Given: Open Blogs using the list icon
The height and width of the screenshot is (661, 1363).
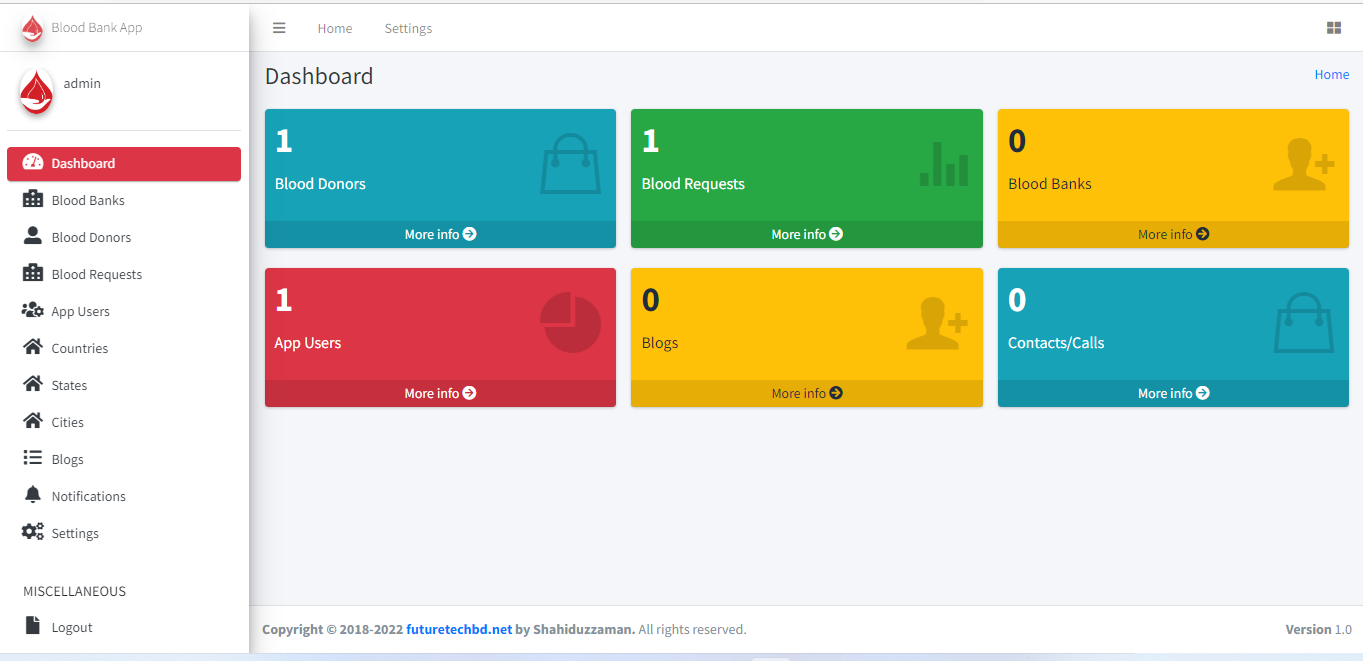Looking at the screenshot, I should point(33,458).
